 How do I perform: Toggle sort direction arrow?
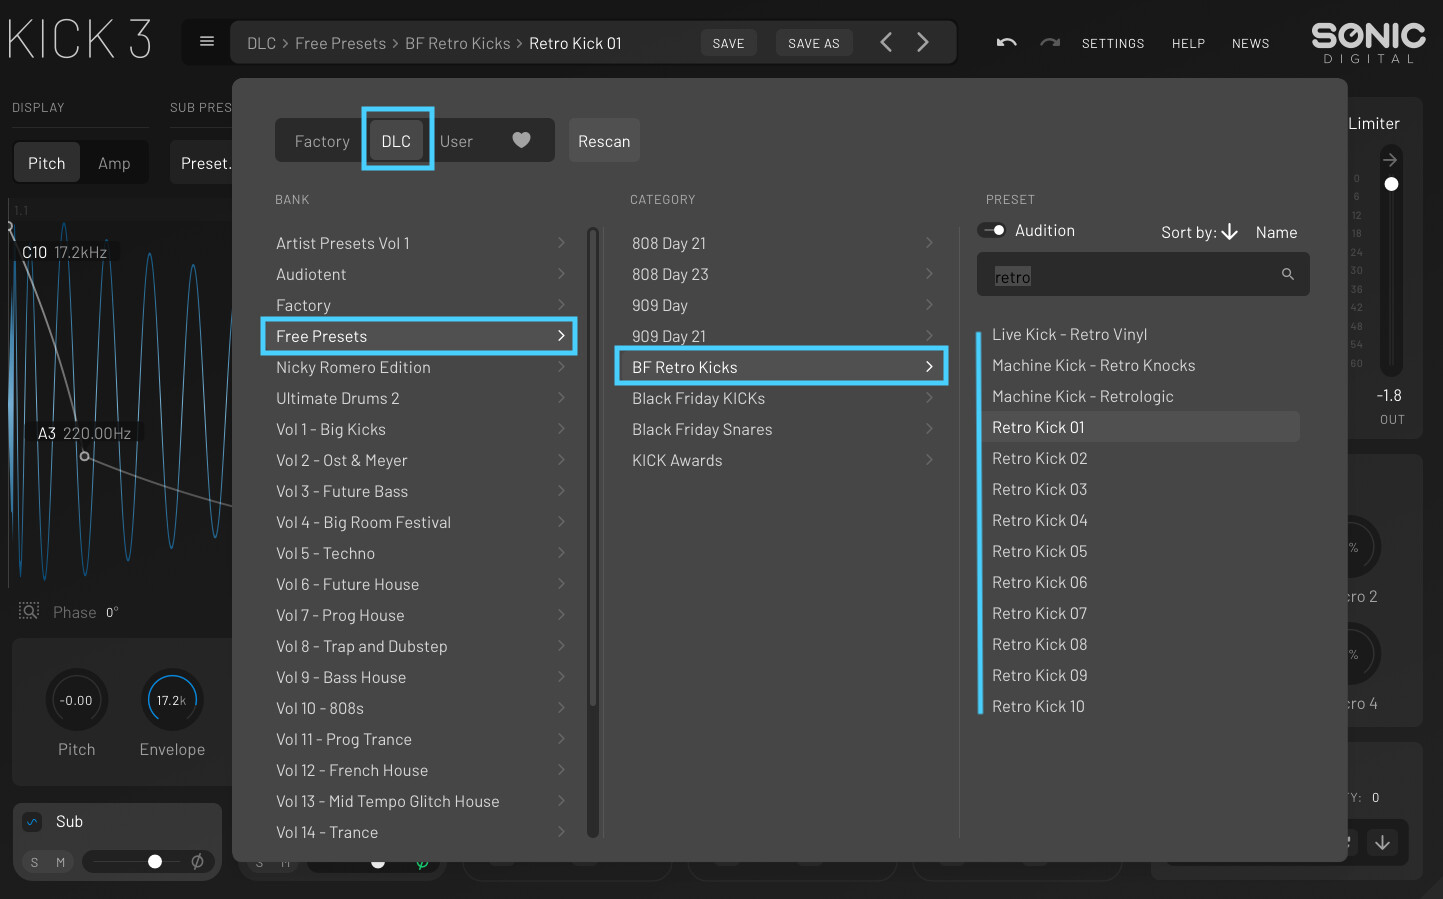pyautogui.click(x=1230, y=232)
